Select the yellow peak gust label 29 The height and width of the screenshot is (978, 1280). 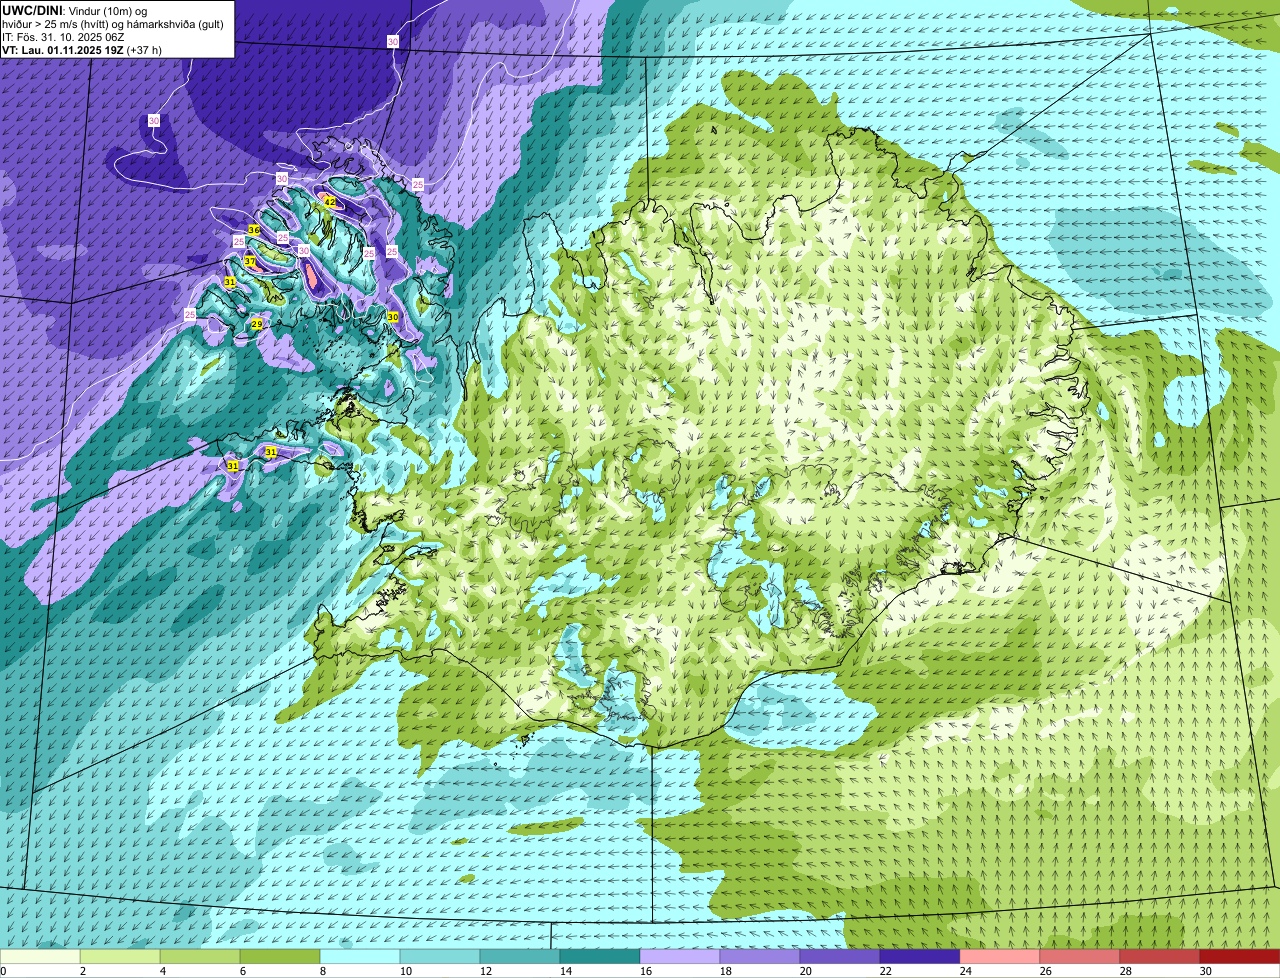point(257,324)
